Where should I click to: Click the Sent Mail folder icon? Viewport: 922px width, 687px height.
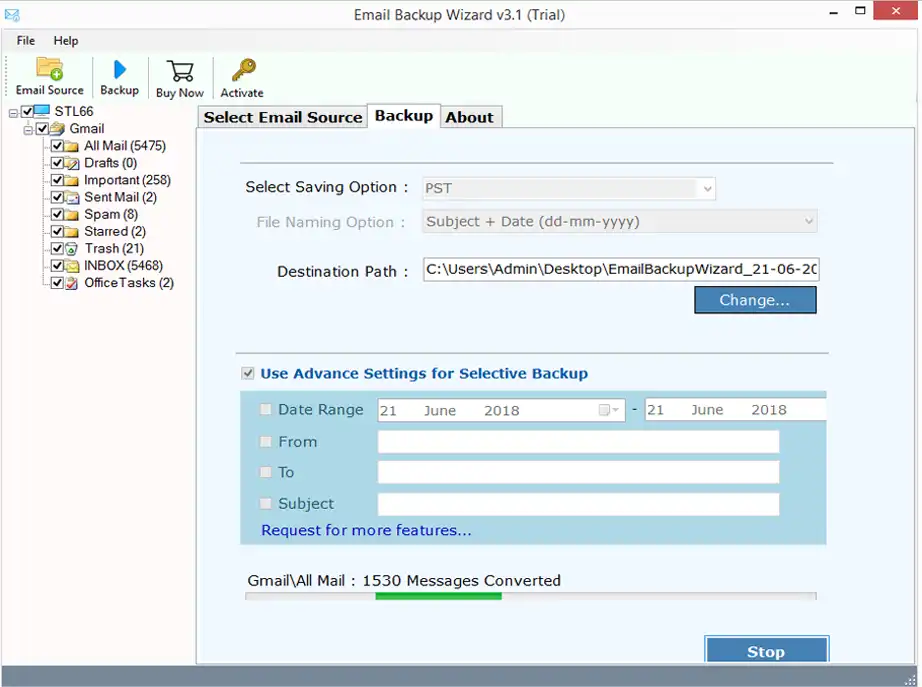(71, 197)
